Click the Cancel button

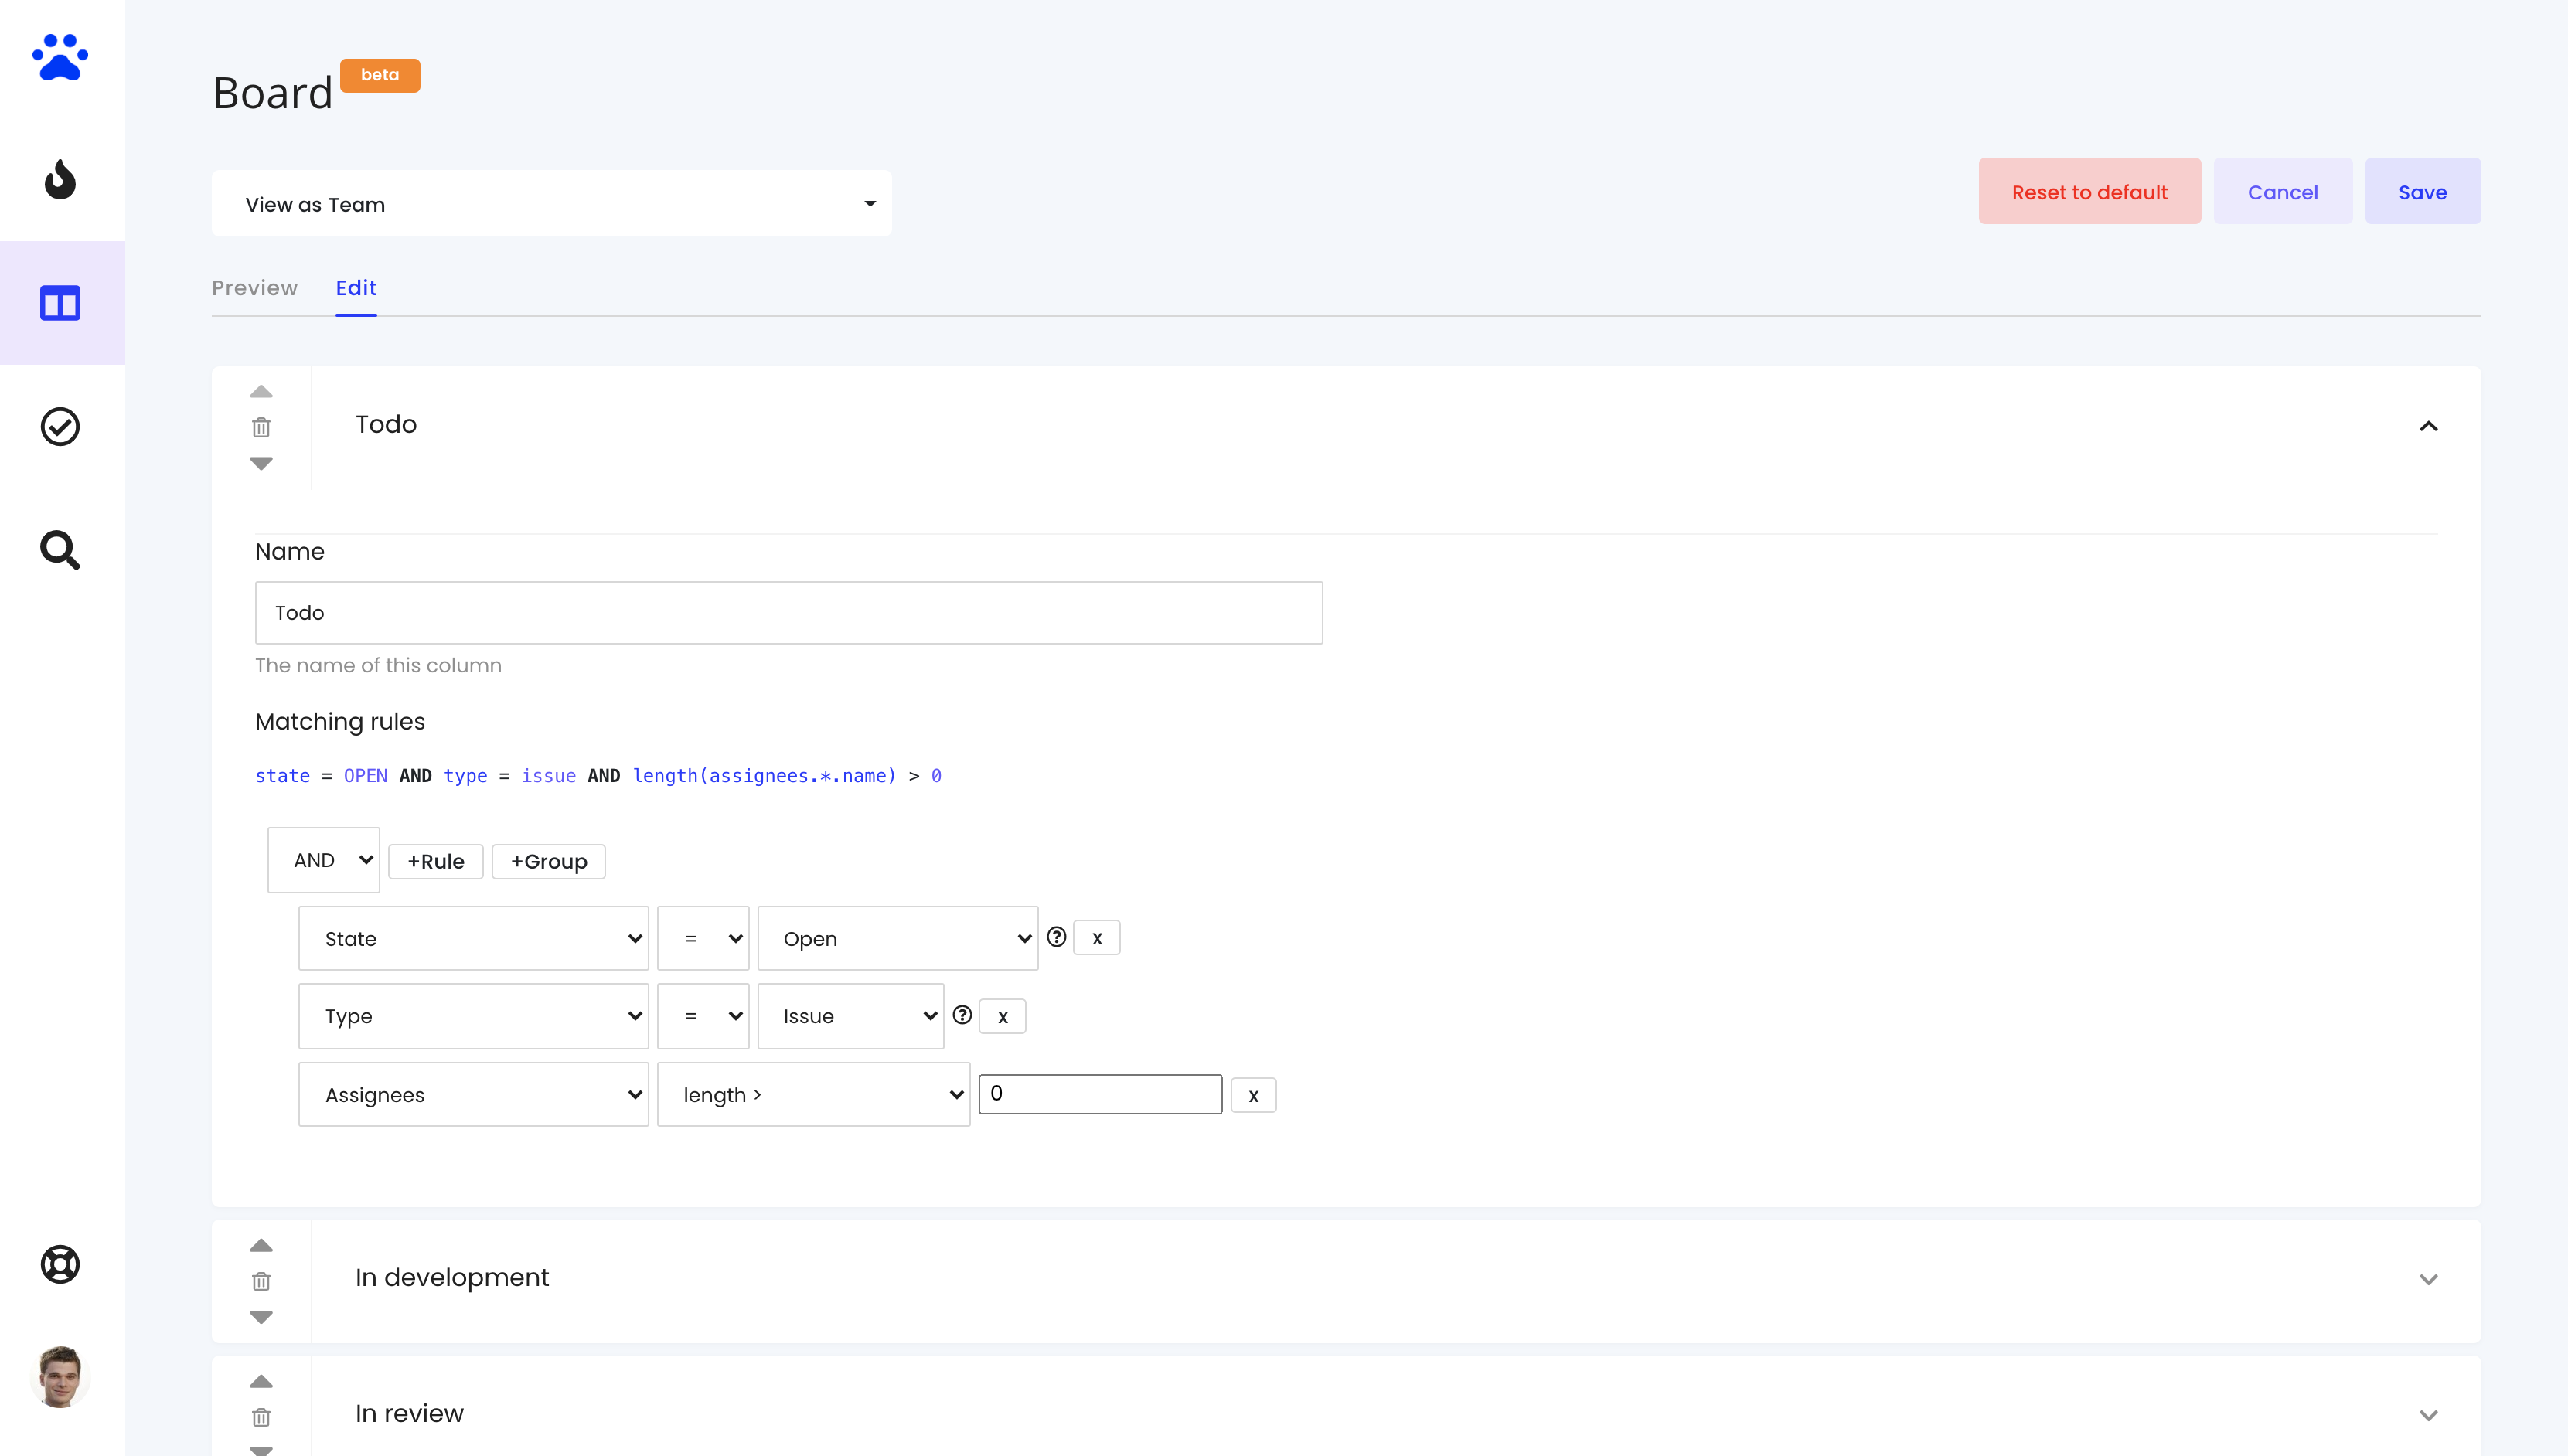click(x=2283, y=191)
